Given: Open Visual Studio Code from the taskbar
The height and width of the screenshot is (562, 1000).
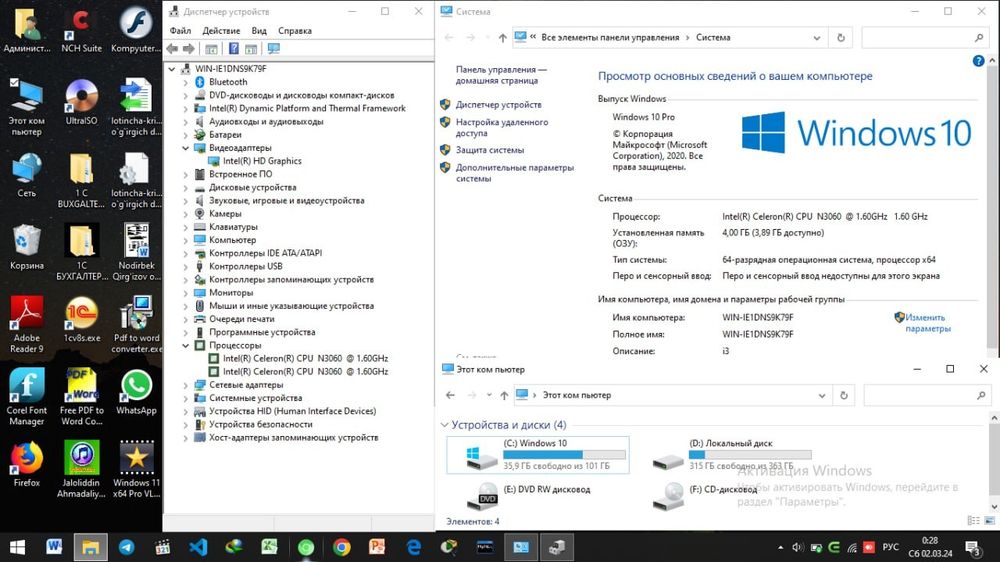Looking at the screenshot, I should pos(198,547).
